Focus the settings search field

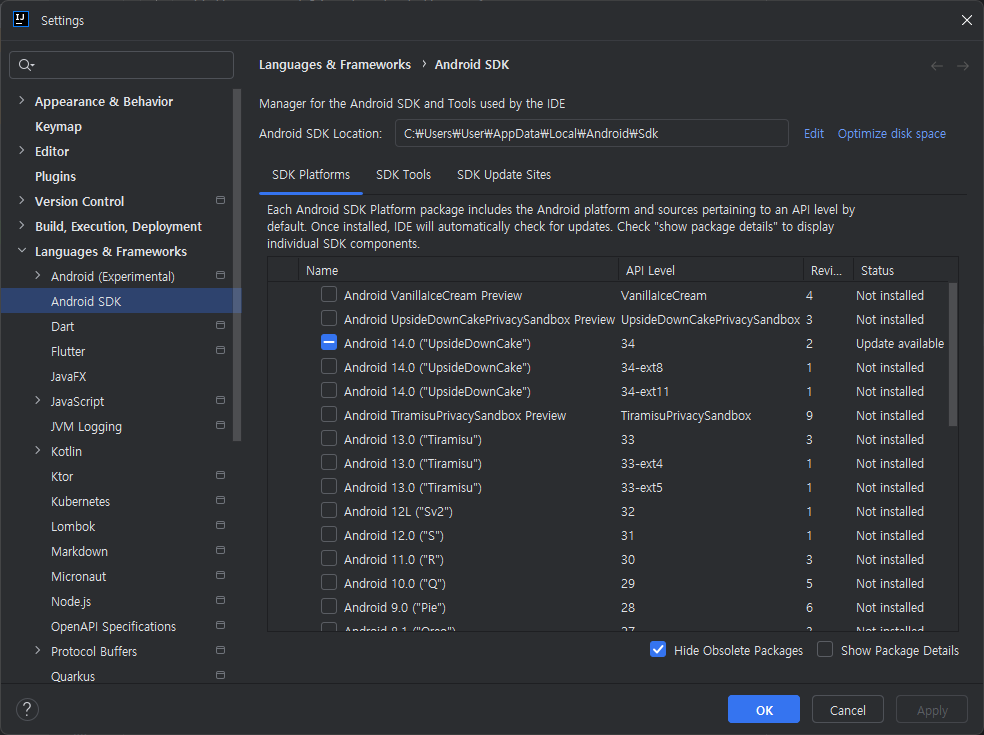point(122,65)
